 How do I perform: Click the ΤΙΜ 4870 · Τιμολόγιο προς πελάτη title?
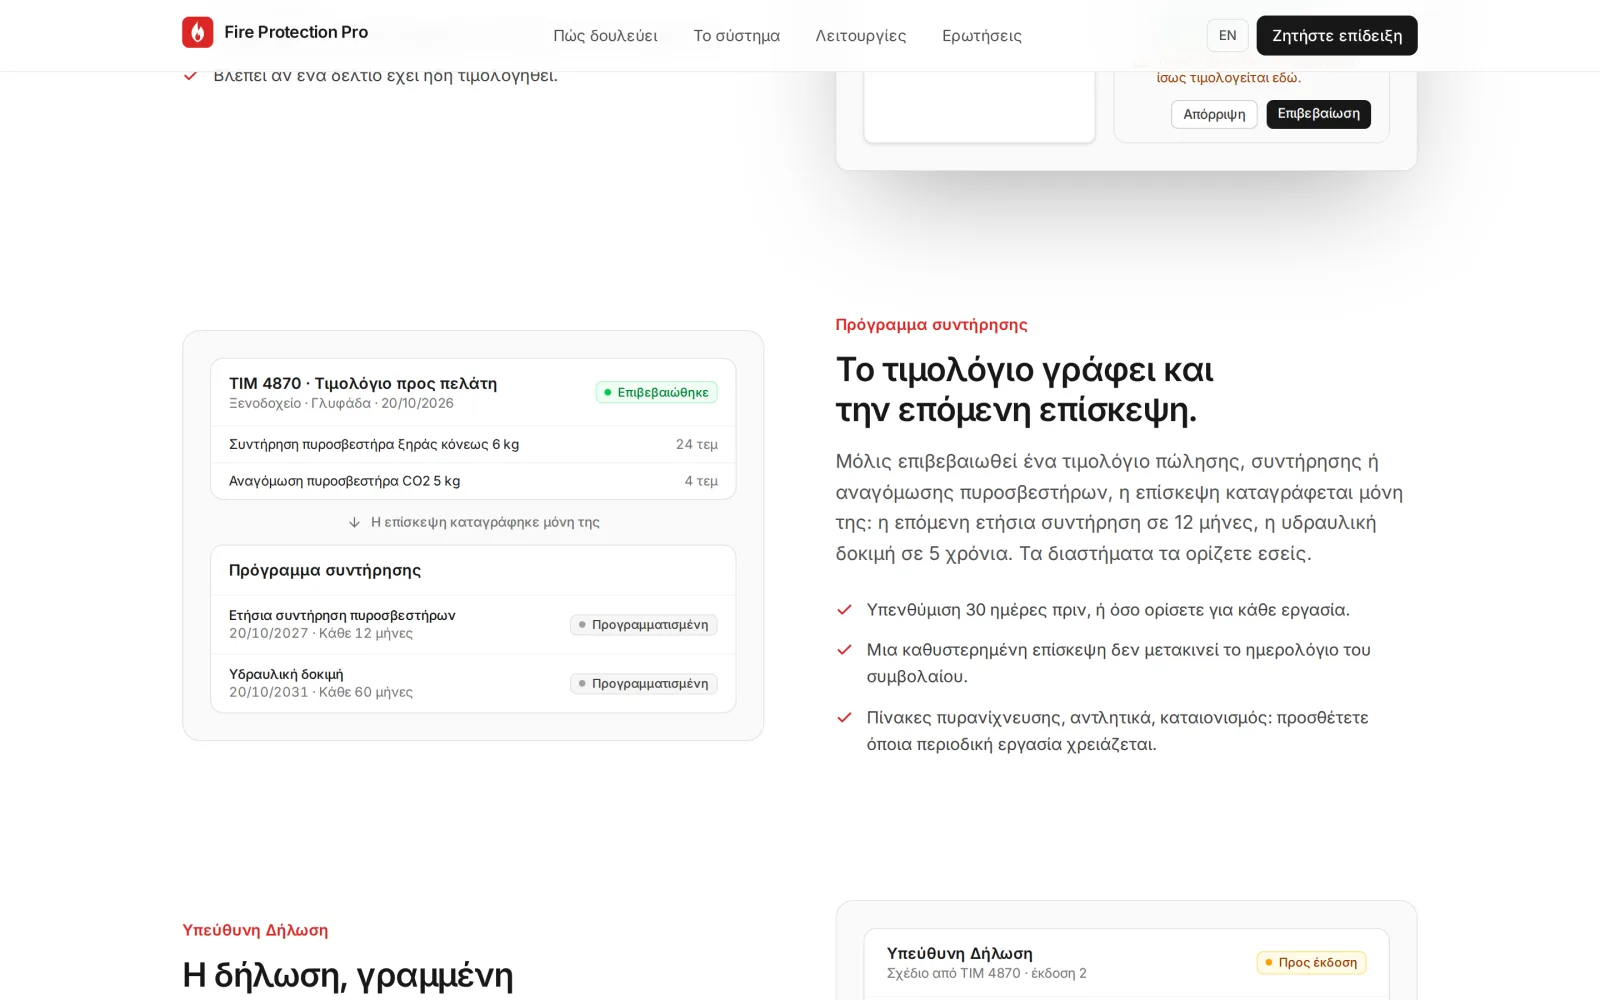[363, 383]
